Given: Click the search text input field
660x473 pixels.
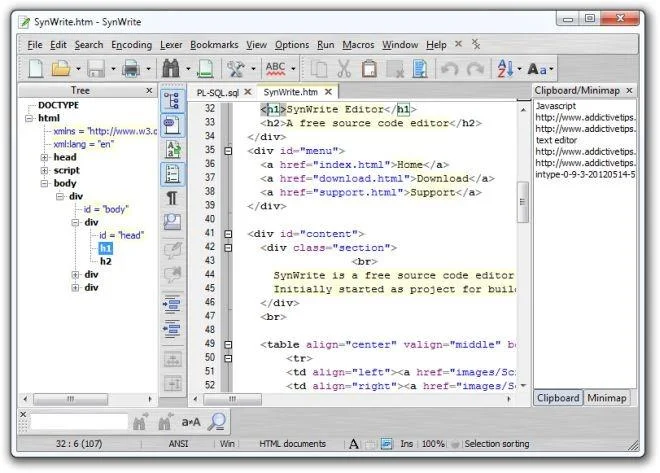Looking at the screenshot, I should (x=79, y=422).
